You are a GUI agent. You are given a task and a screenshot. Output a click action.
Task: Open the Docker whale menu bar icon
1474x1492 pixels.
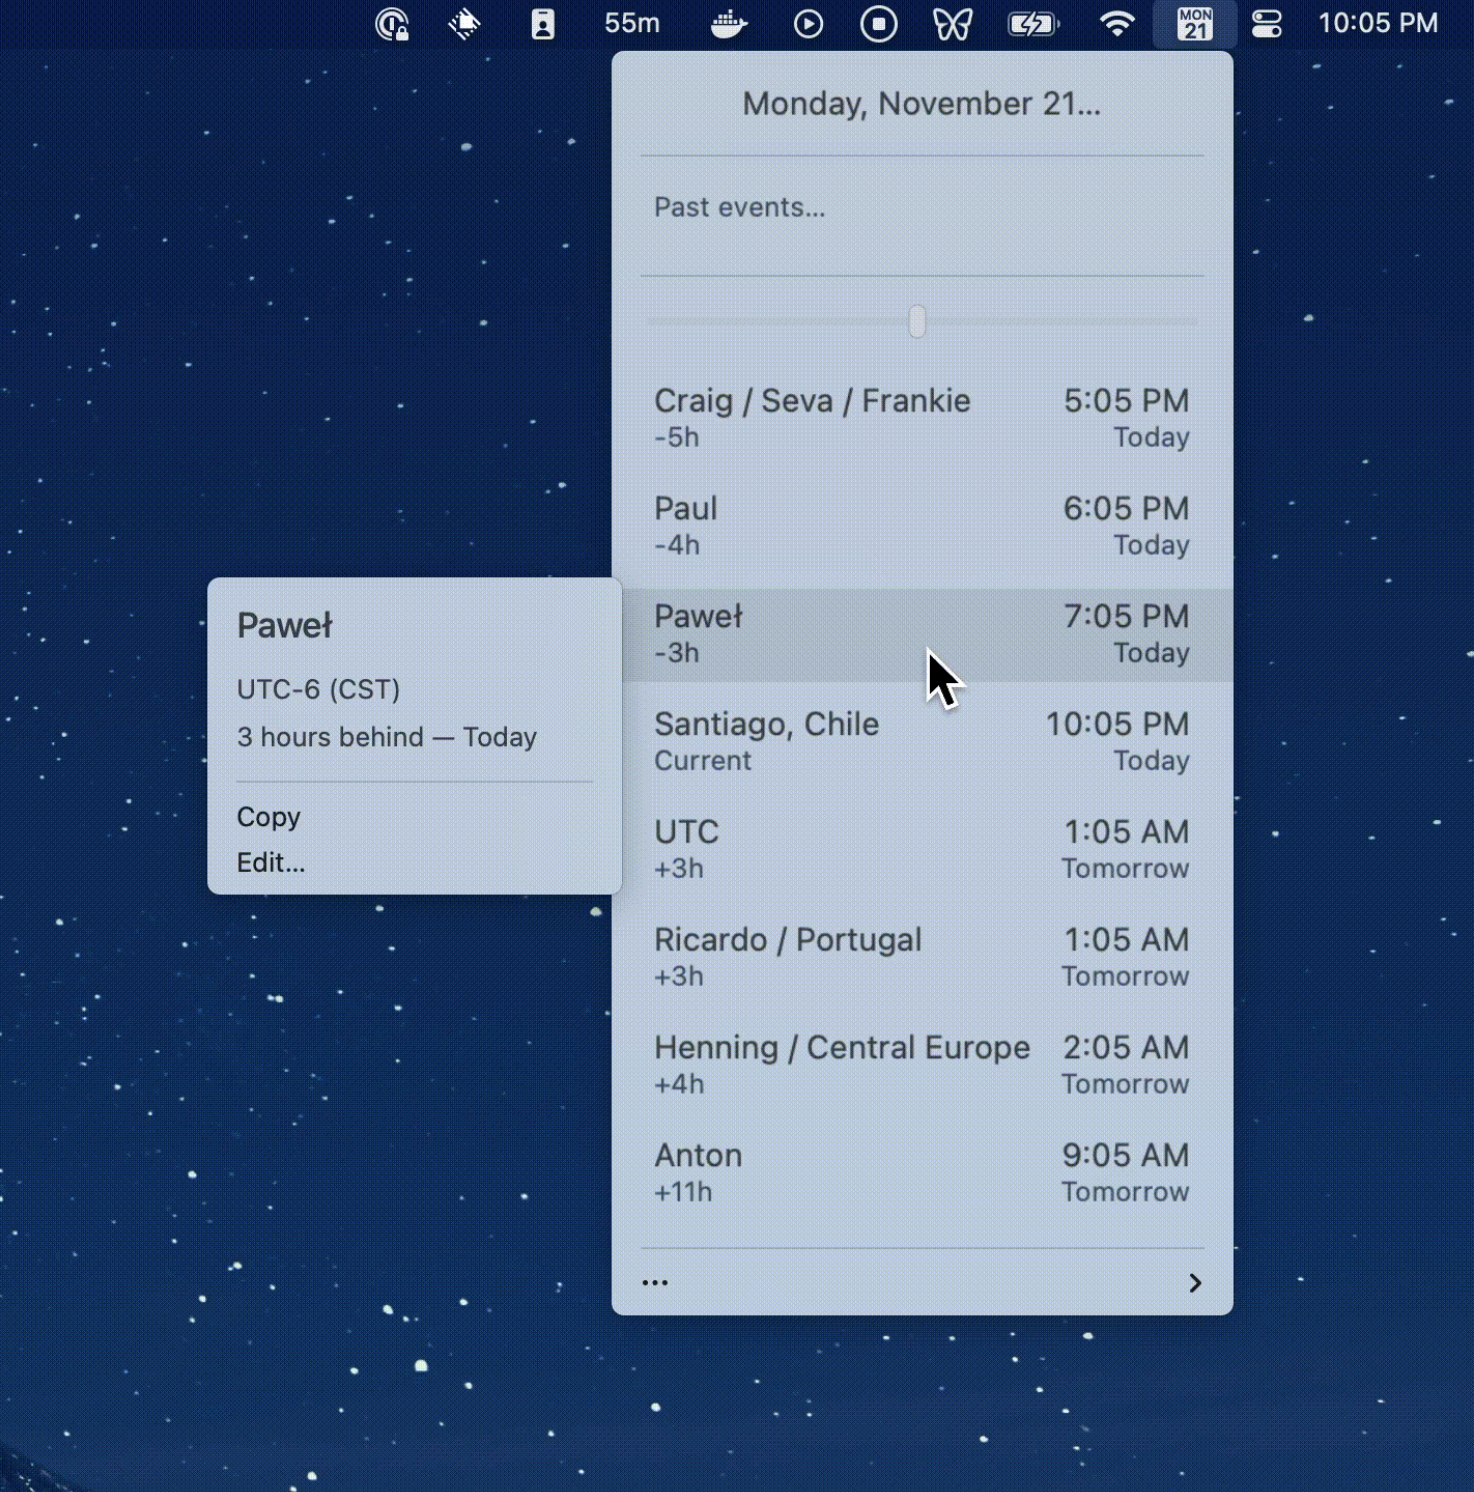coord(728,24)
